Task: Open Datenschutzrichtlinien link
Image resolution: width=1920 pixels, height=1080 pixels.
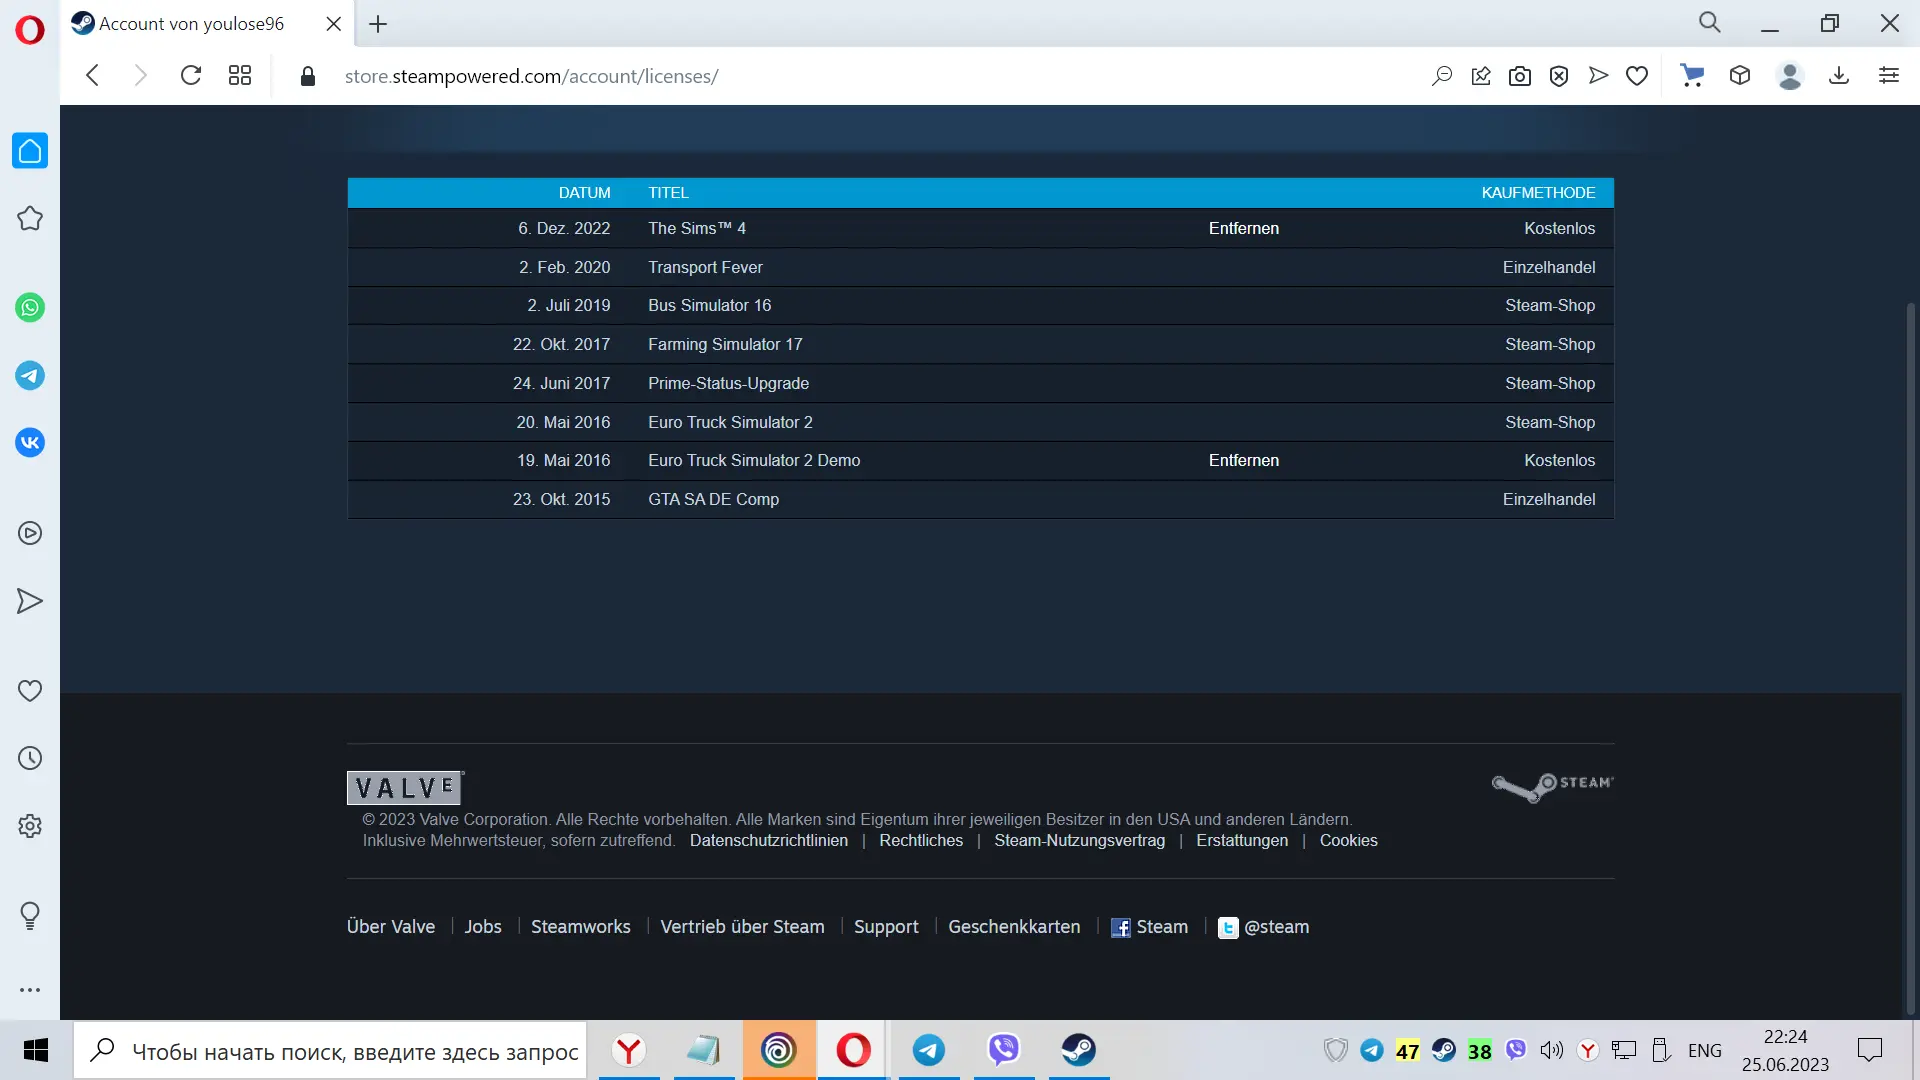Action: point(768,840)
